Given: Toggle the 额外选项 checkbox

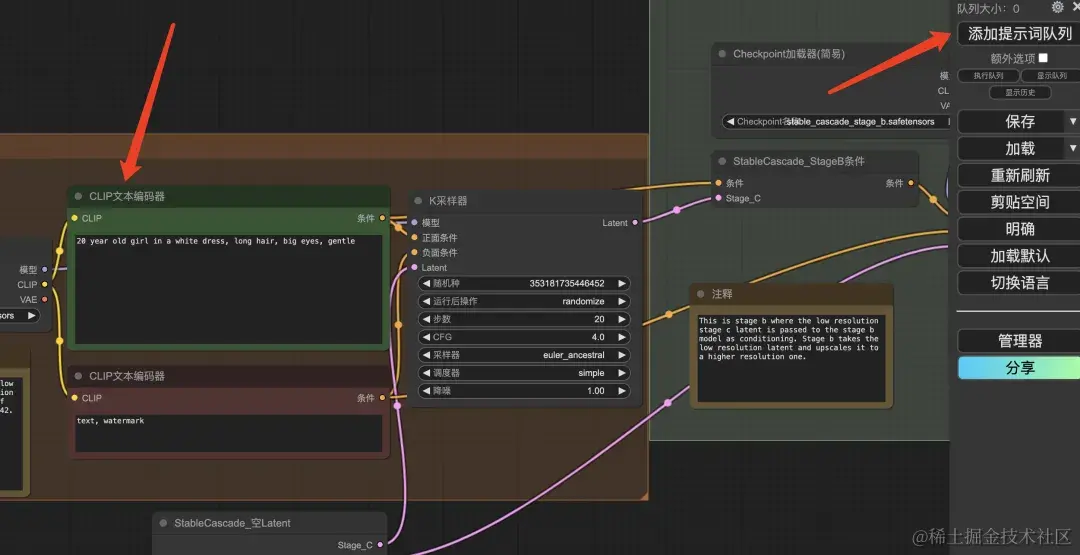Looking at the screenshot, I should pos(1043,58).
